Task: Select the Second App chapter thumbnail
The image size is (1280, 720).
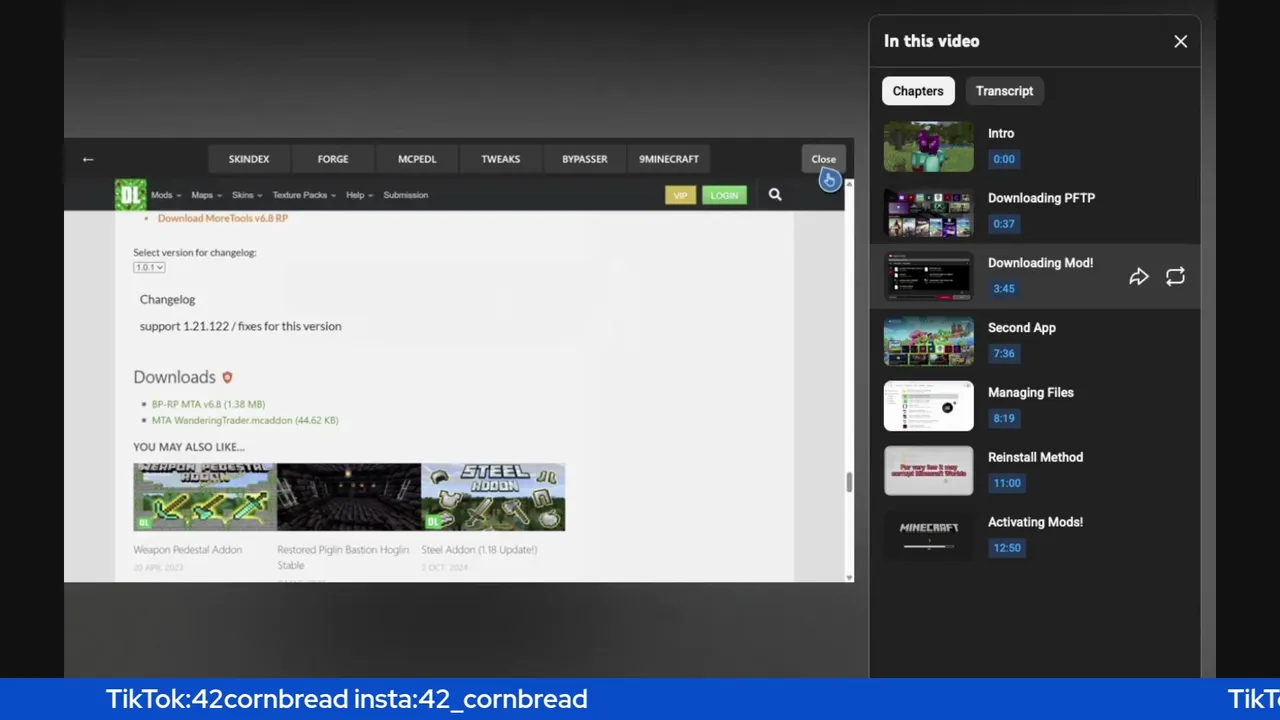Action: click(x=928, y=341)
